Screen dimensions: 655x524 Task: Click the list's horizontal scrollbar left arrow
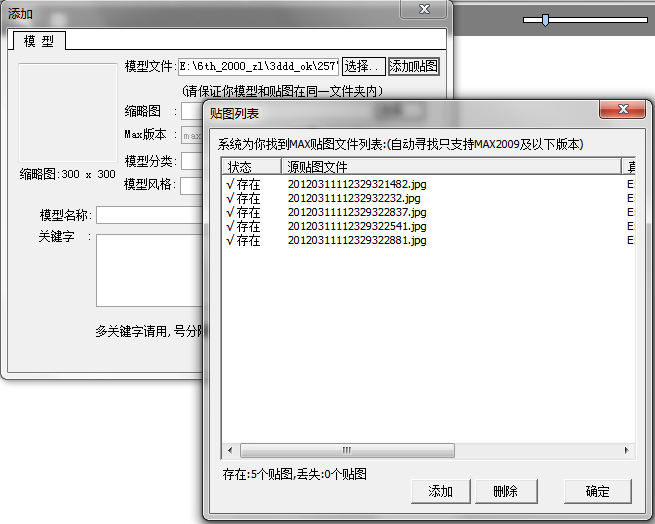(231, 450)
